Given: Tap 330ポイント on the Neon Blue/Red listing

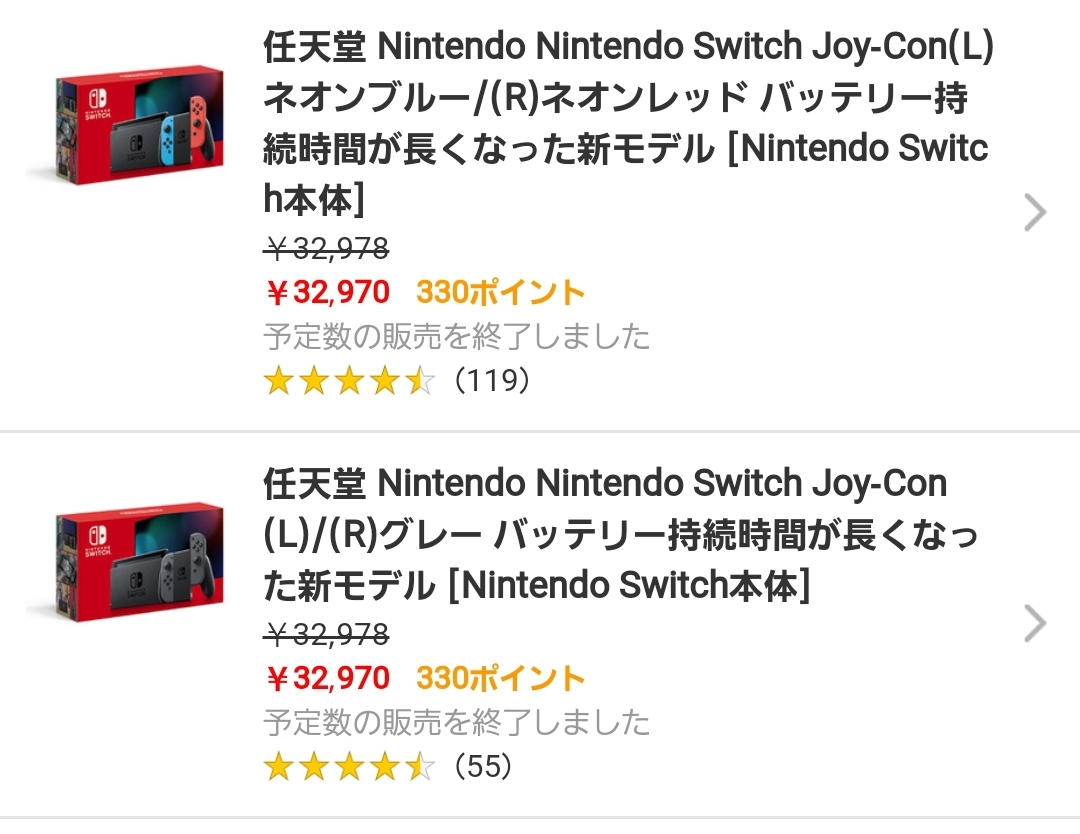Looking at the screenshot, I should 500,293.
